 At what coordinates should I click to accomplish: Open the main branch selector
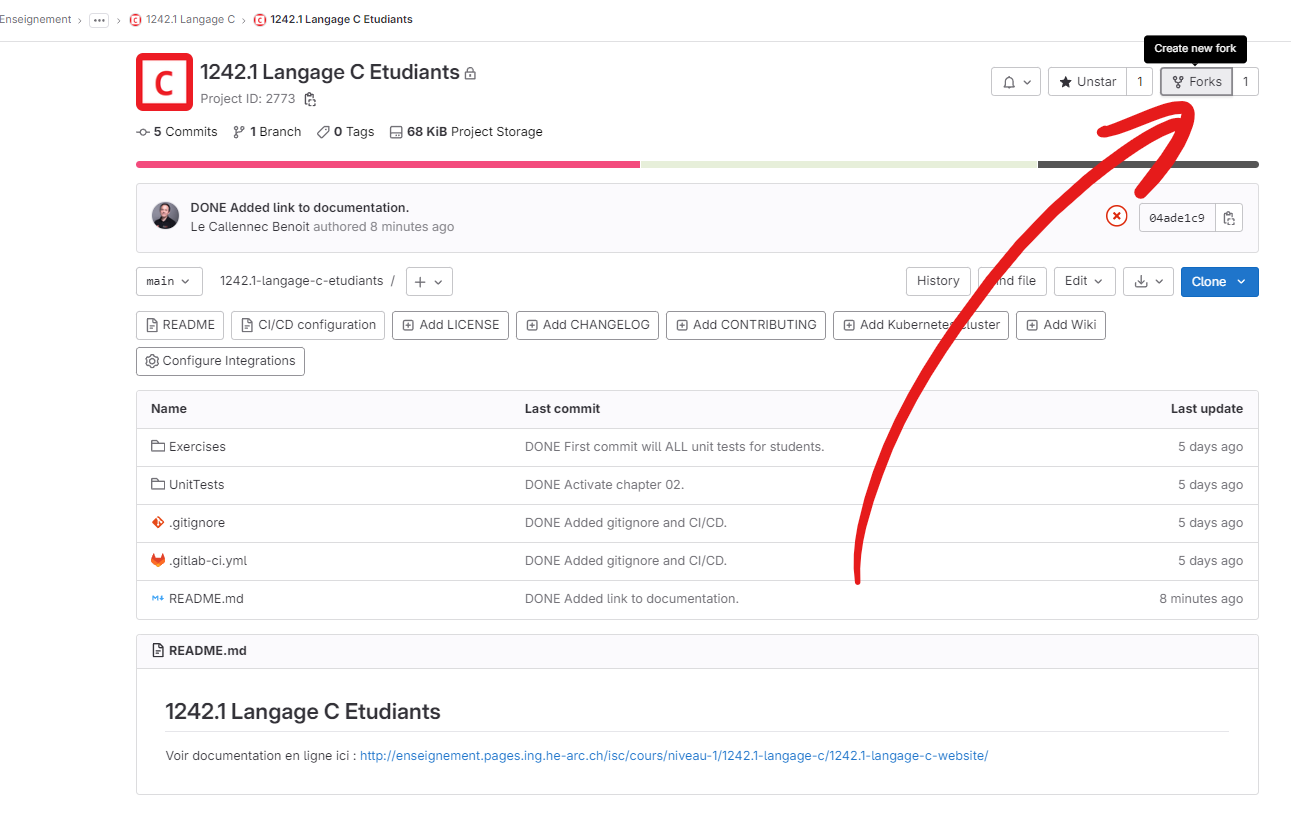(168, 282)
